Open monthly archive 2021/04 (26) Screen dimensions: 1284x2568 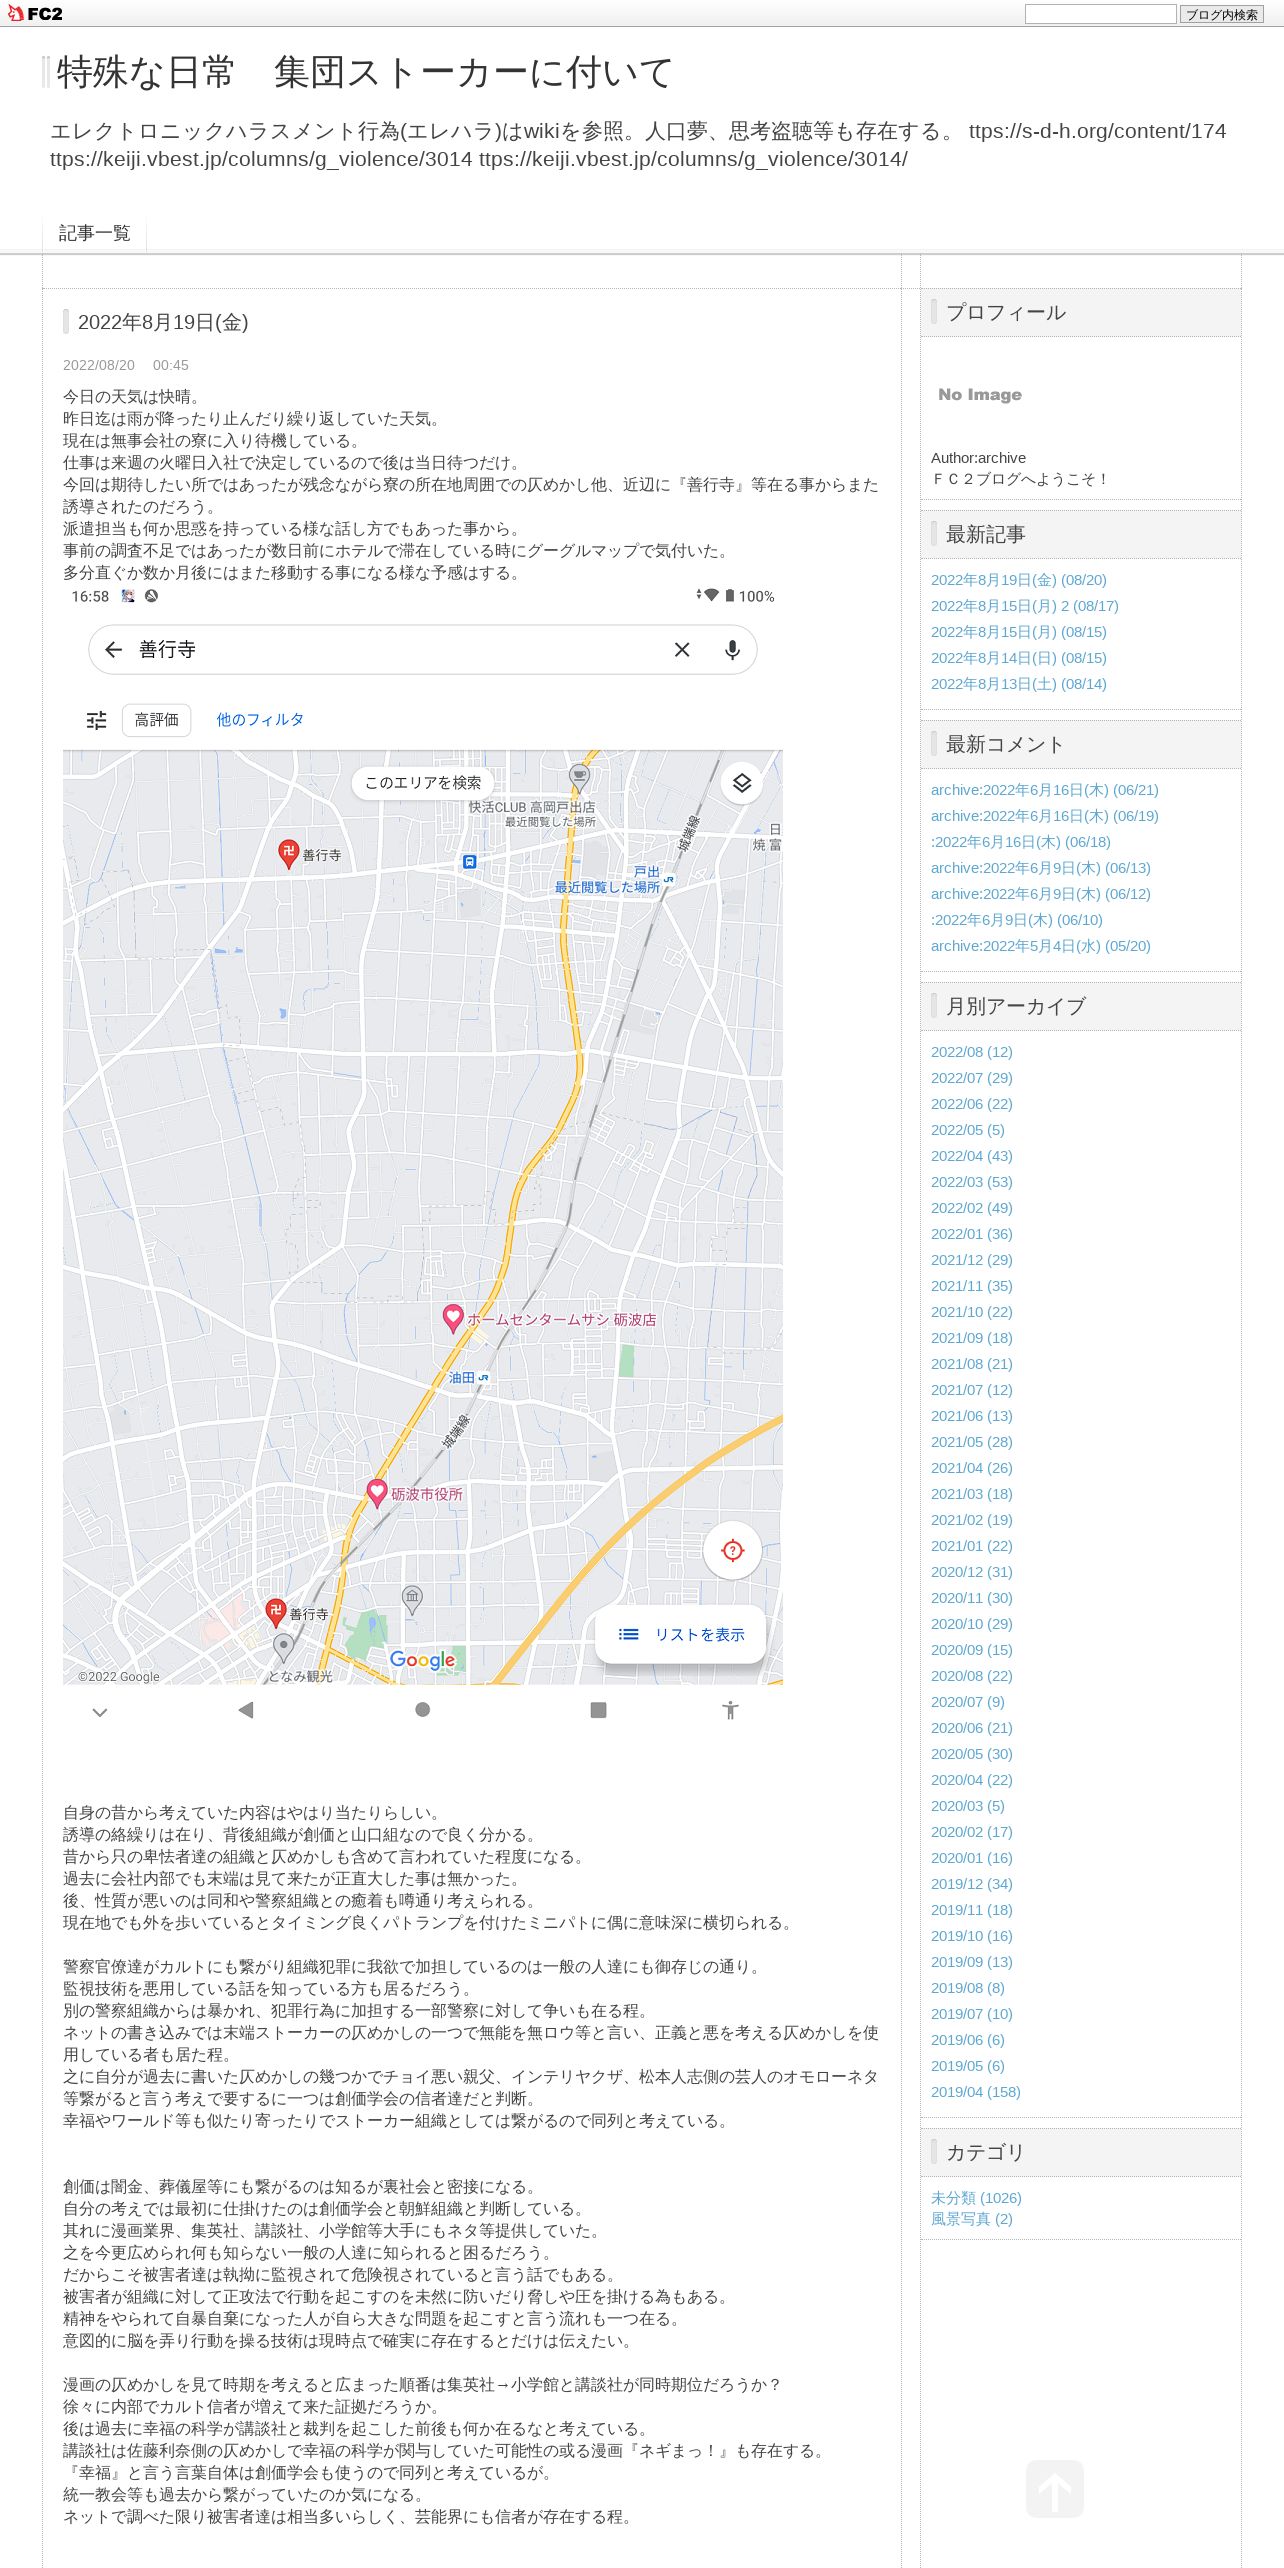[x=972, y=1468]
